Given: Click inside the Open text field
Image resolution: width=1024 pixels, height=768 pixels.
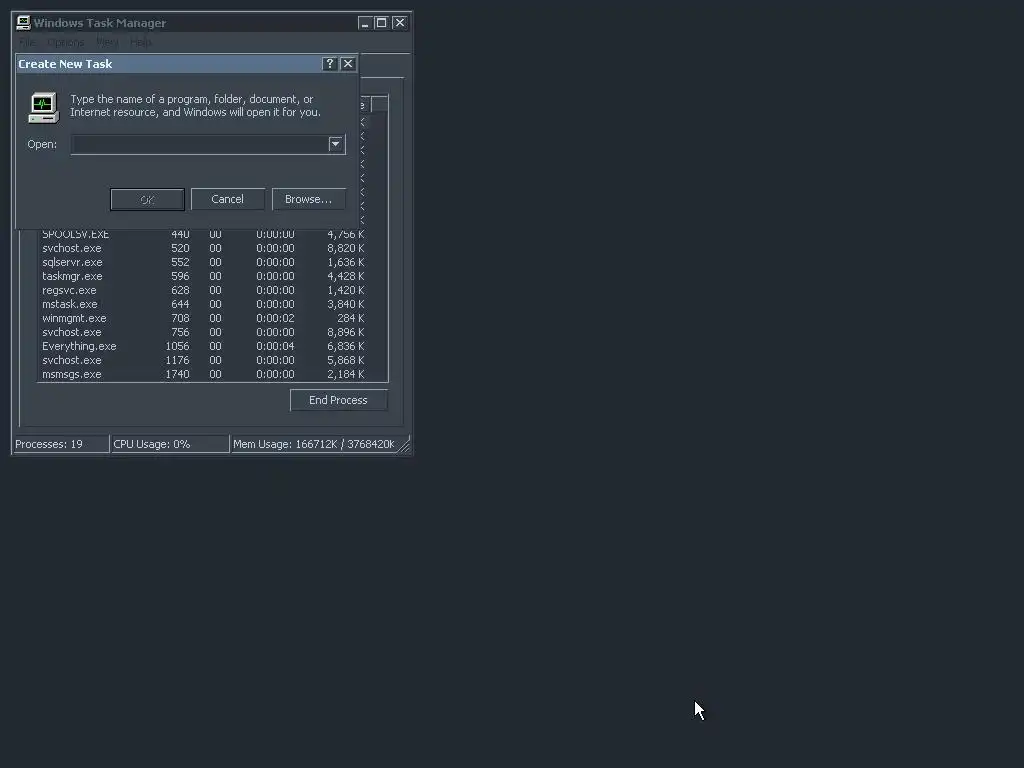Looking at the screenshot, I should [x=199, y=144].
